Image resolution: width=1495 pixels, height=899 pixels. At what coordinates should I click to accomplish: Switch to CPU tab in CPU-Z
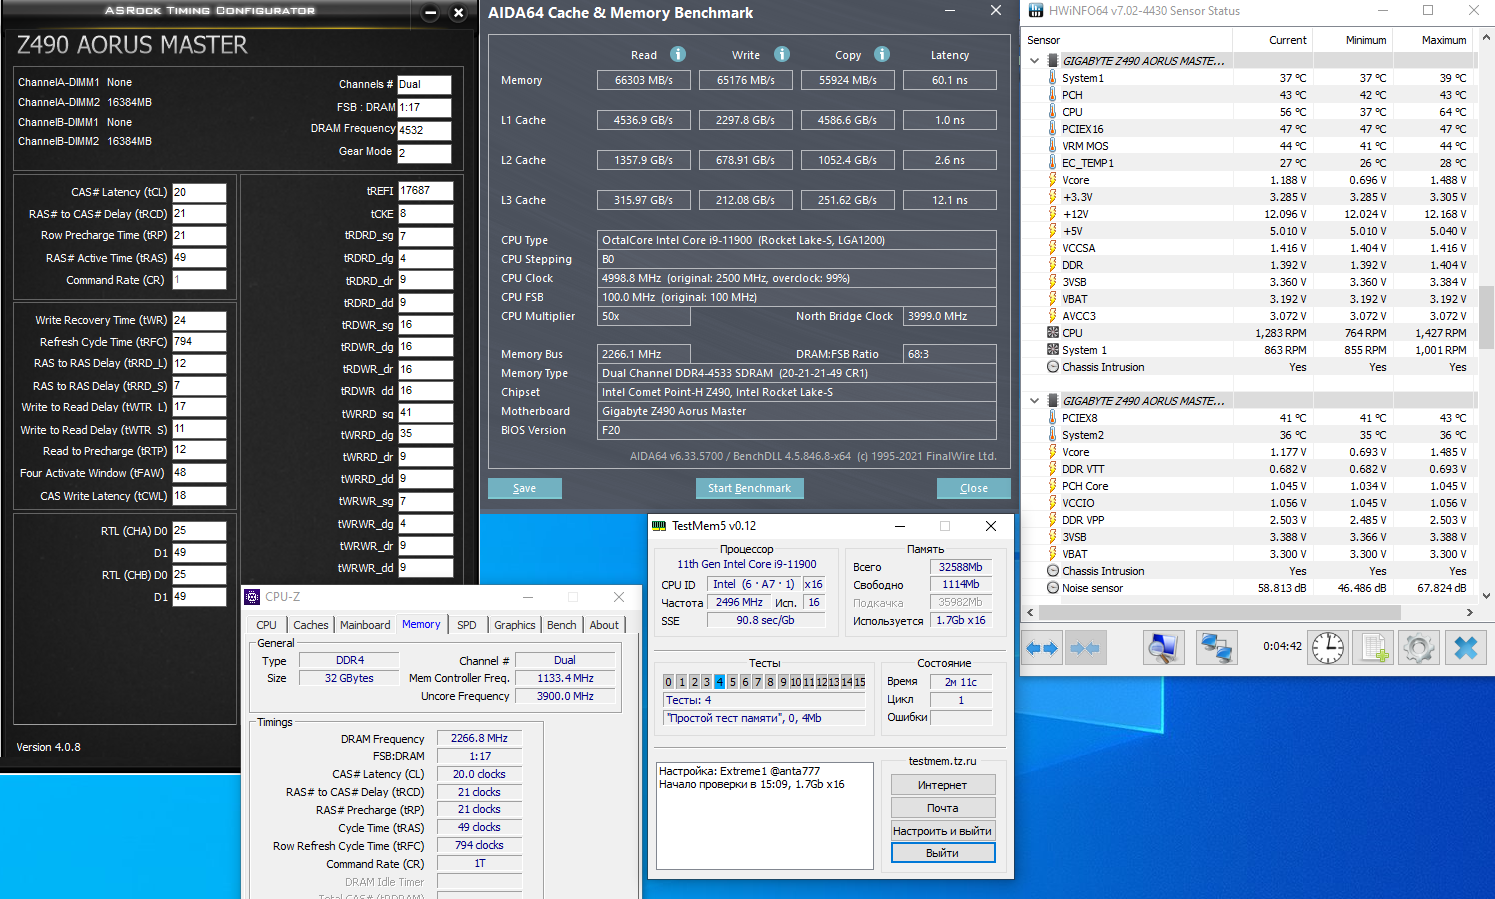tap(266, 625)
